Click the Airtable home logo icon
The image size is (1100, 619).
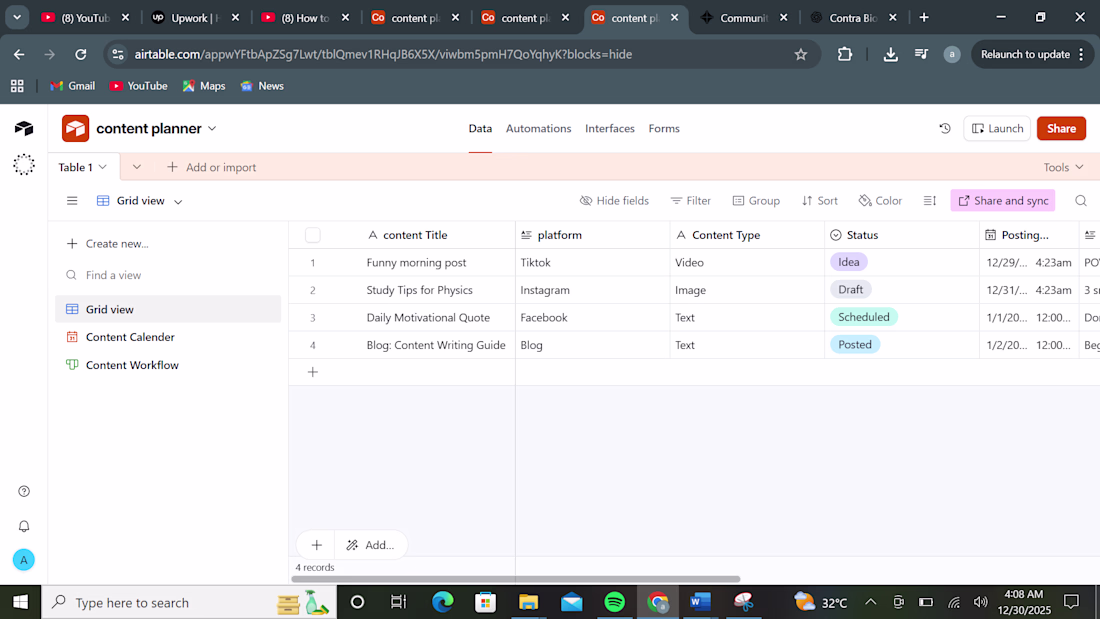(24, 128)
